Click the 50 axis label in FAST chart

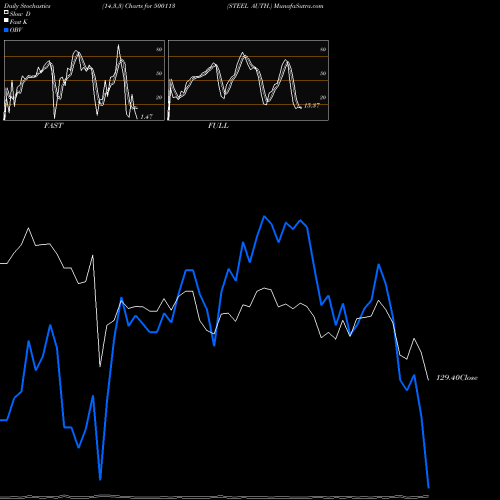(159, 73)
